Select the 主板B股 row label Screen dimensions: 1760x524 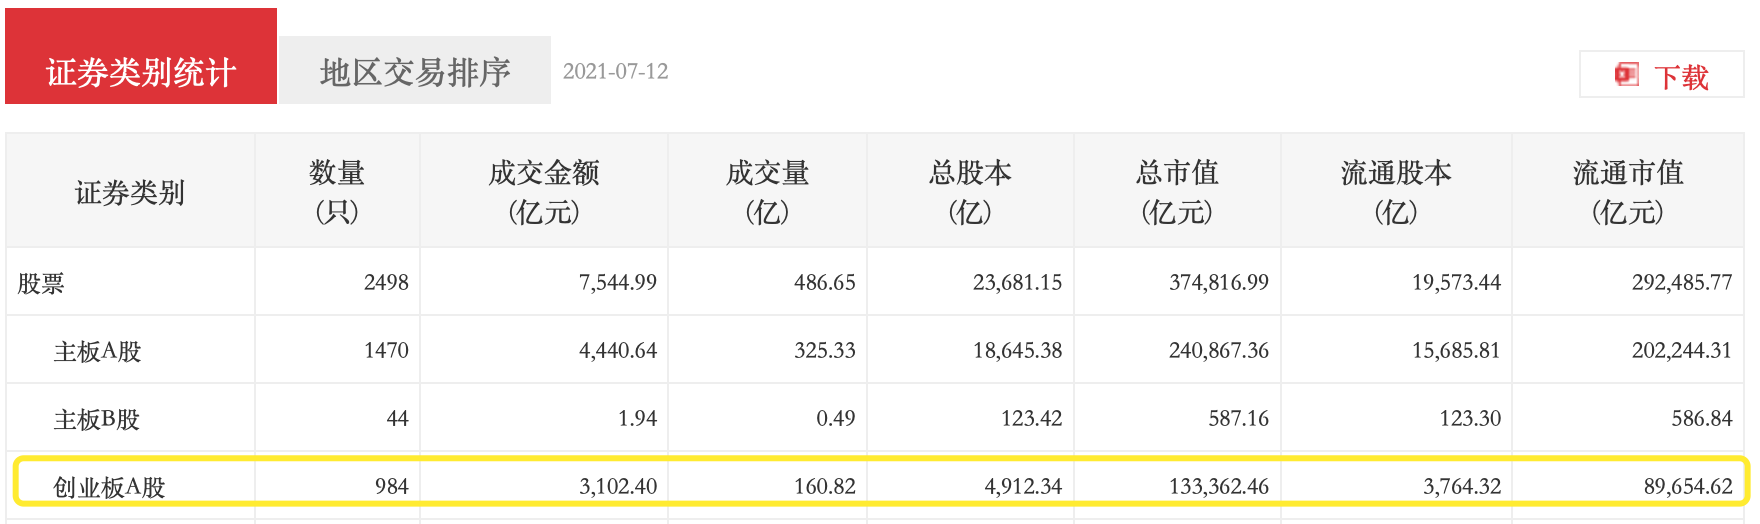tap(96, 419)
